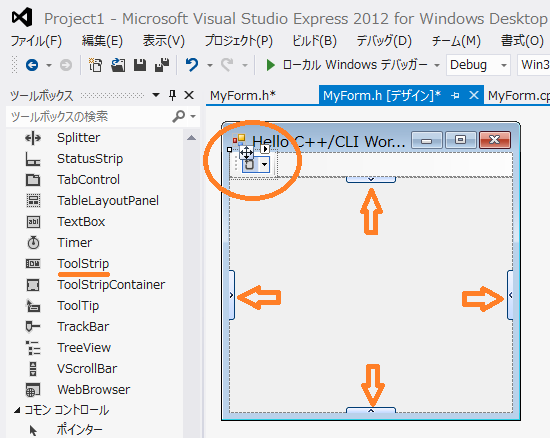Open the Debug configuration combo box
The height and width of the screenshot is (438, 550).
[478, 65]
